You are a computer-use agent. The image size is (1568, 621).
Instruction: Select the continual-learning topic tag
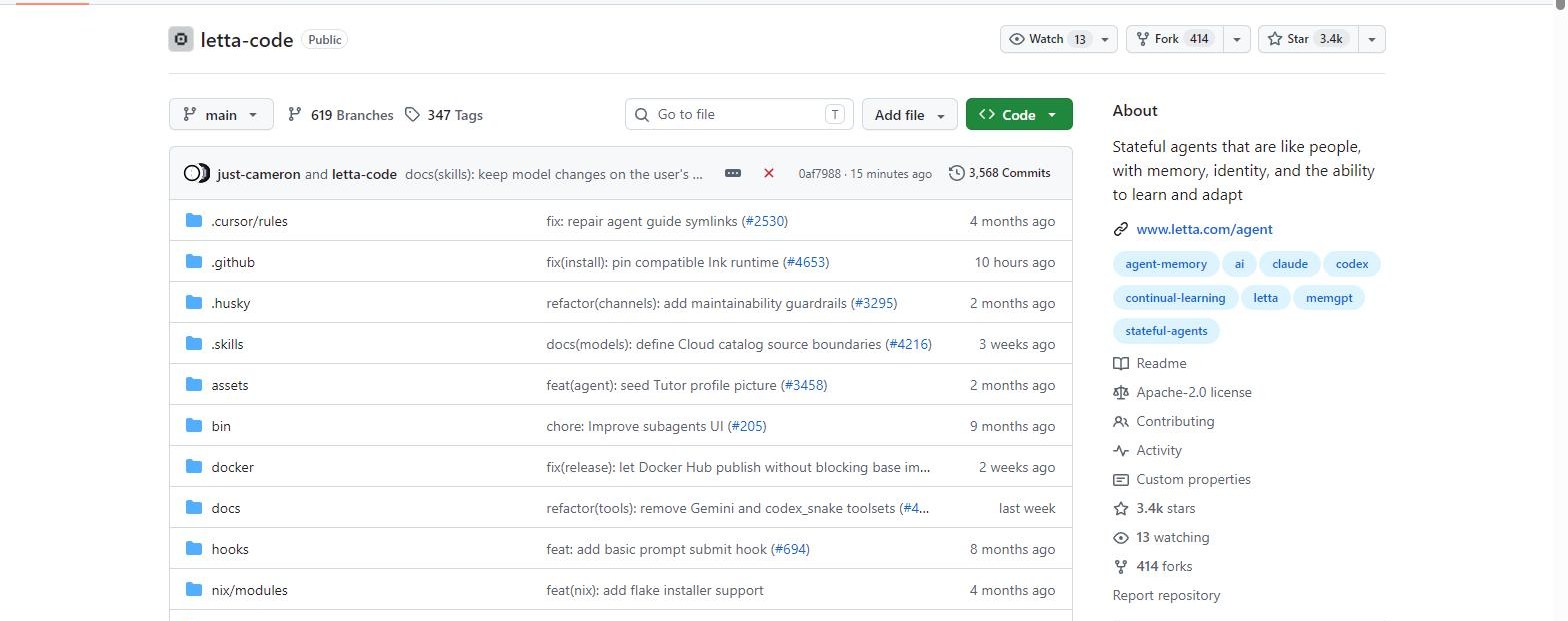[x=1175, y=298]
